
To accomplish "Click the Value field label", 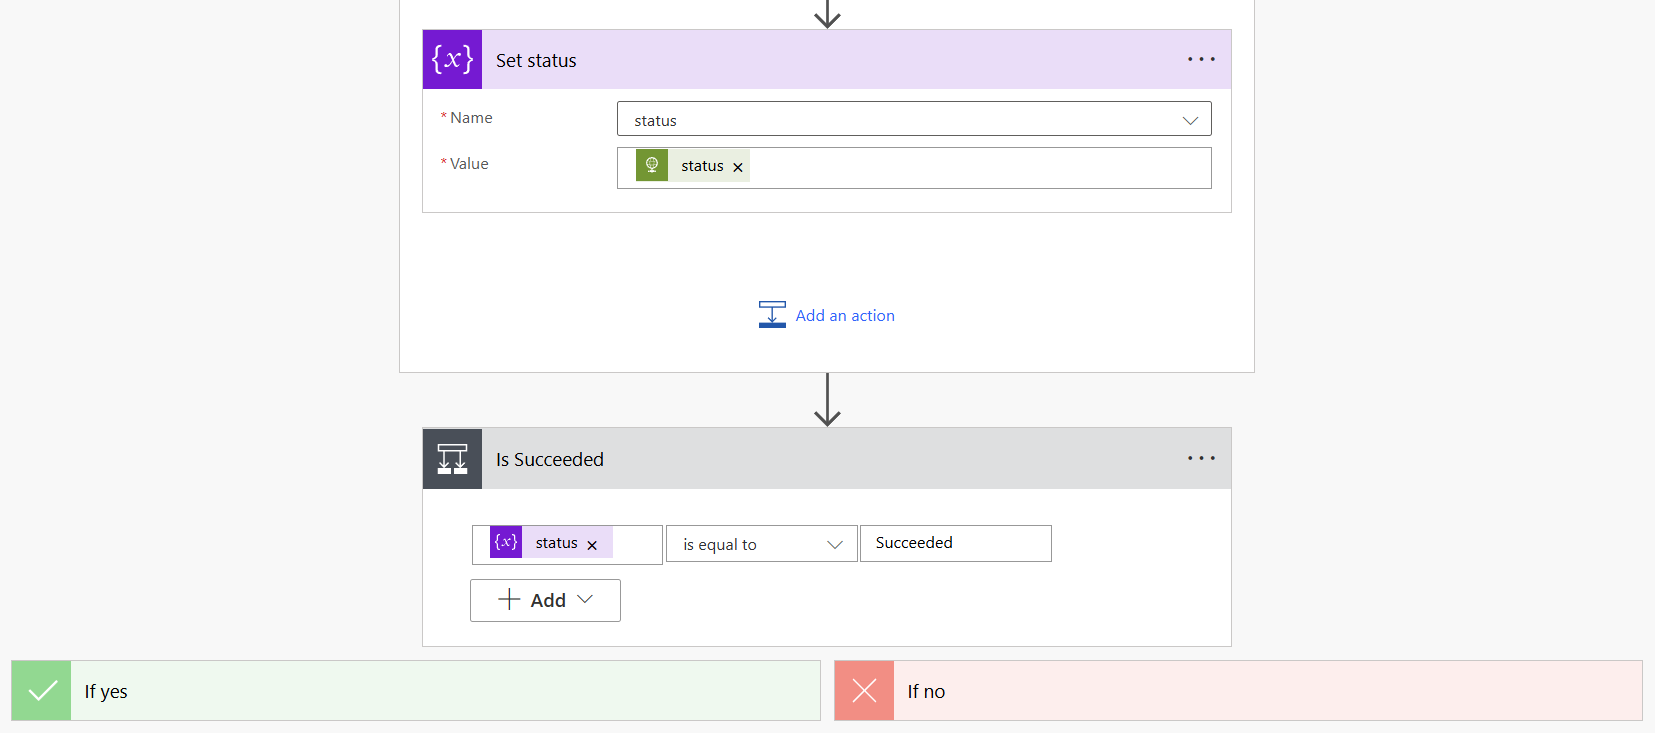I will (x=469, y=164).
